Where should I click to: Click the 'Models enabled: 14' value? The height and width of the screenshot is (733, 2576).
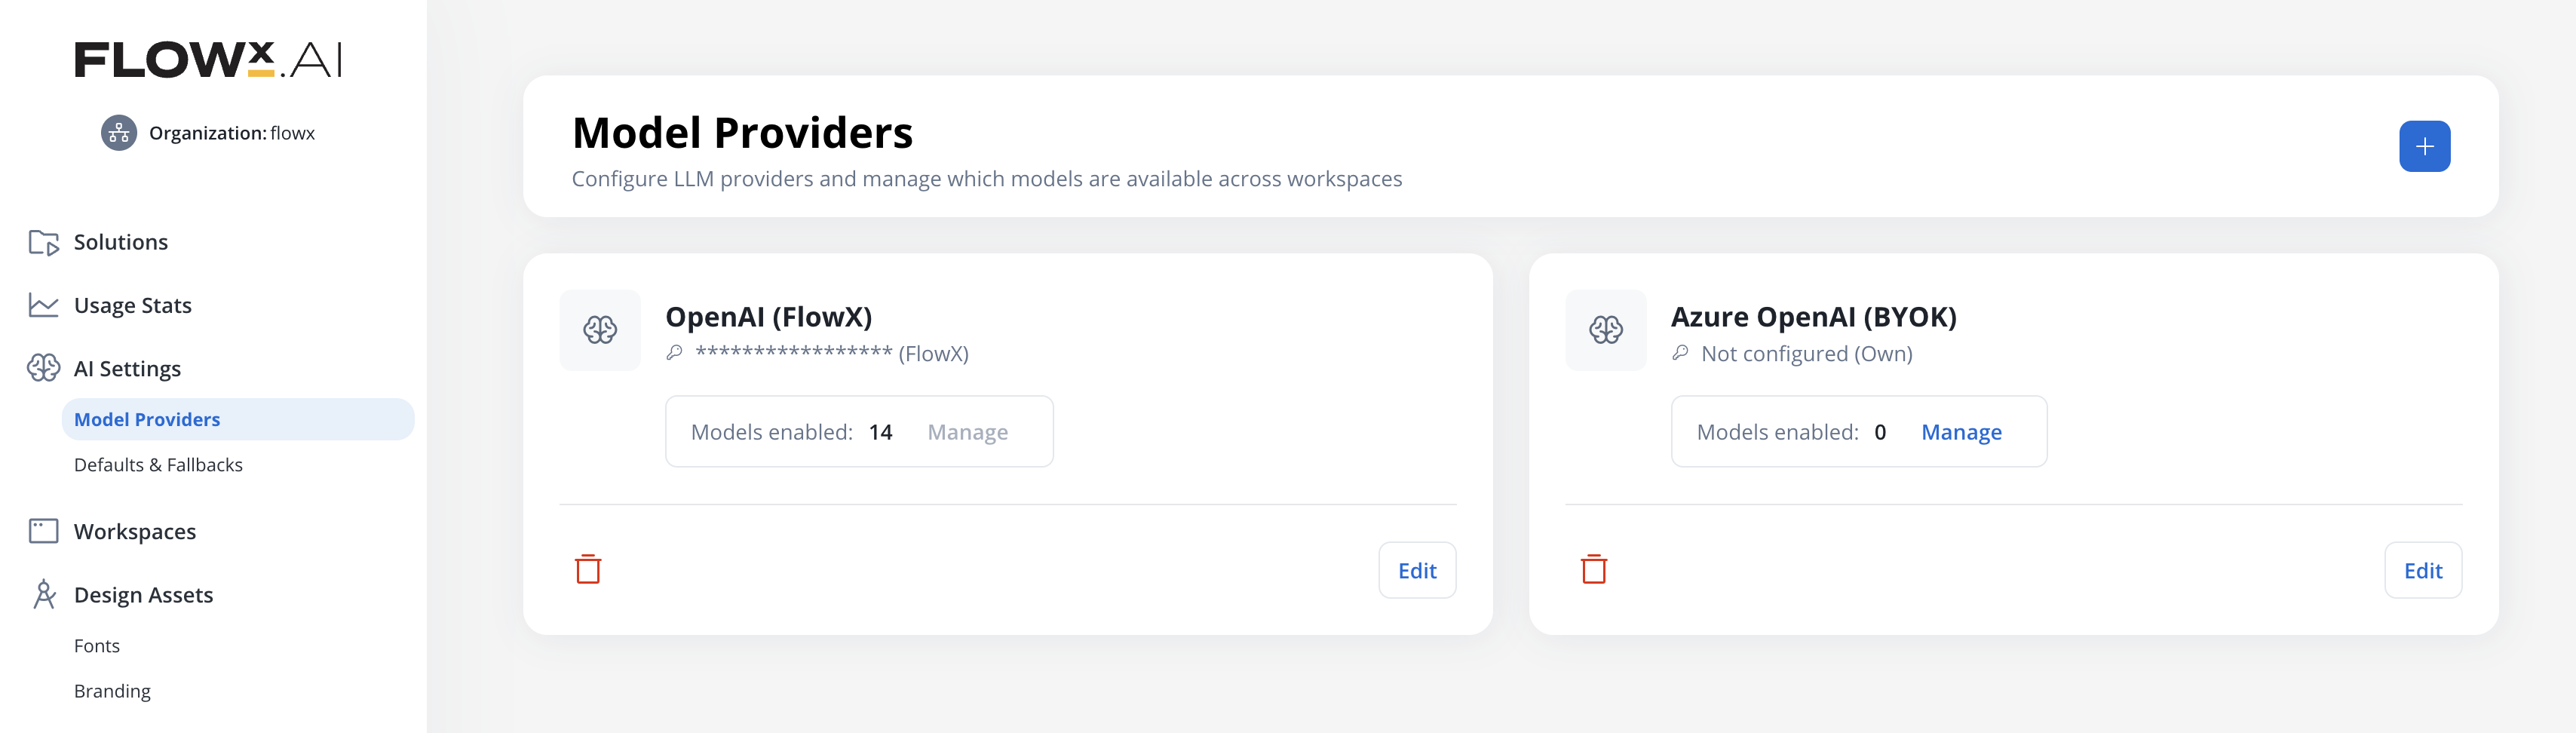pos(880,432)
